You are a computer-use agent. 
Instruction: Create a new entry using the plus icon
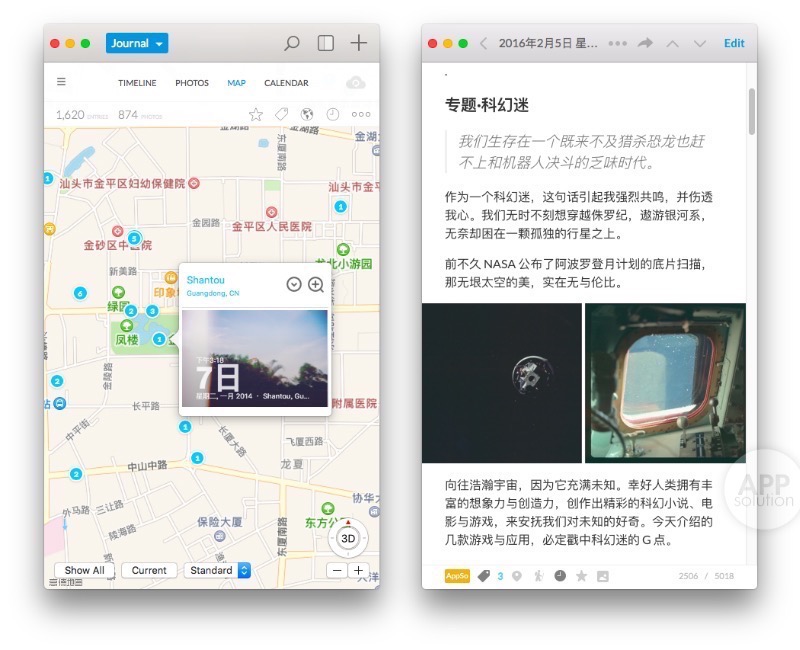coord(358,43)
